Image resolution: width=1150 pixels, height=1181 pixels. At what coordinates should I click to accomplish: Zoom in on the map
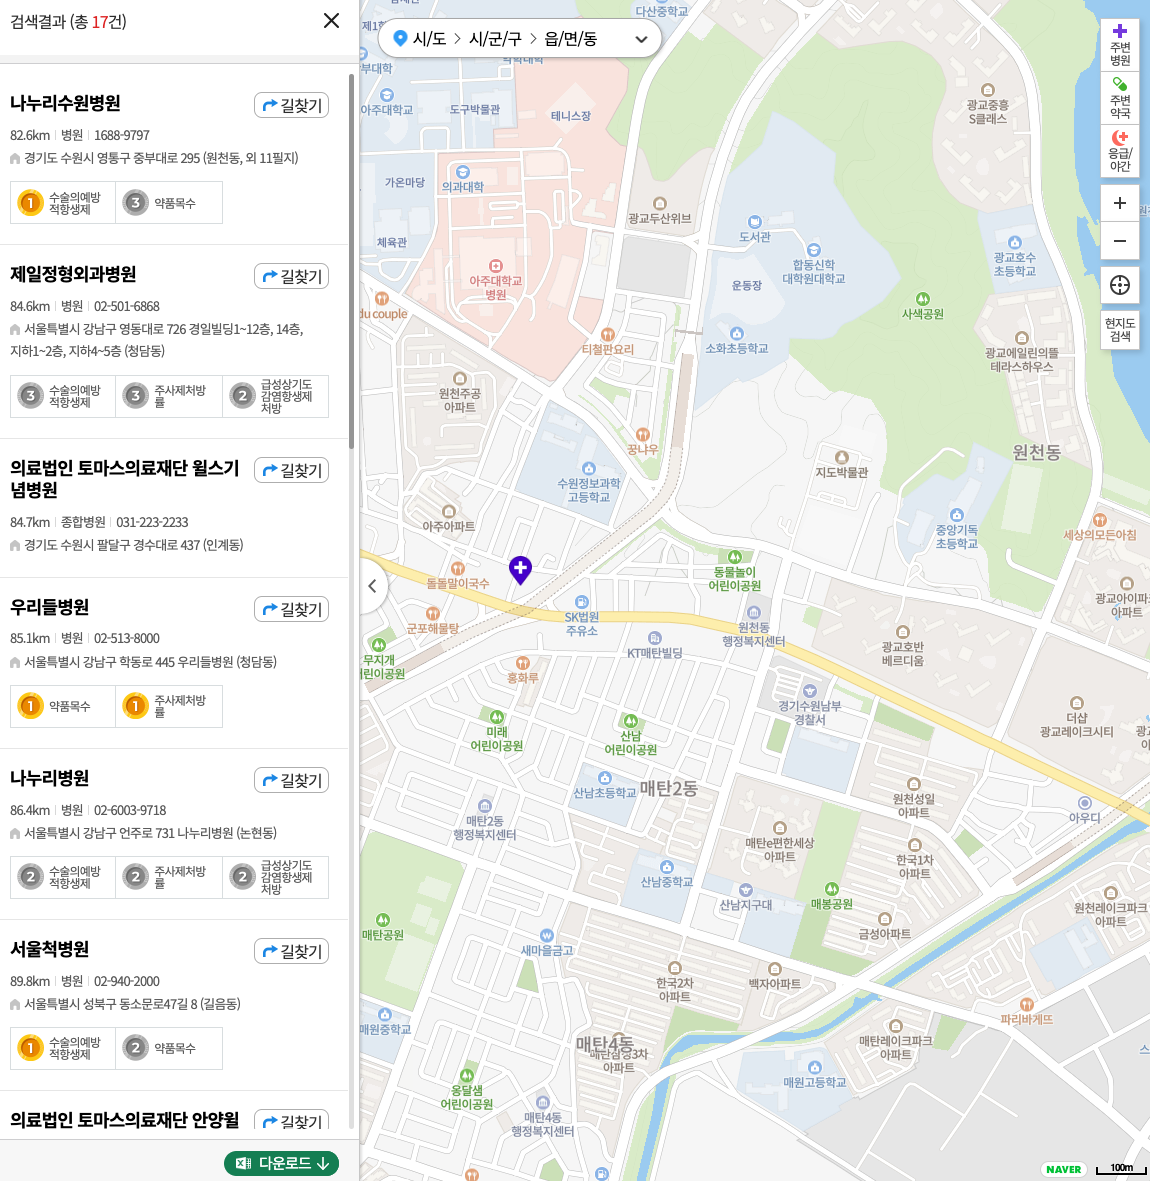(x=1120, y=203)
